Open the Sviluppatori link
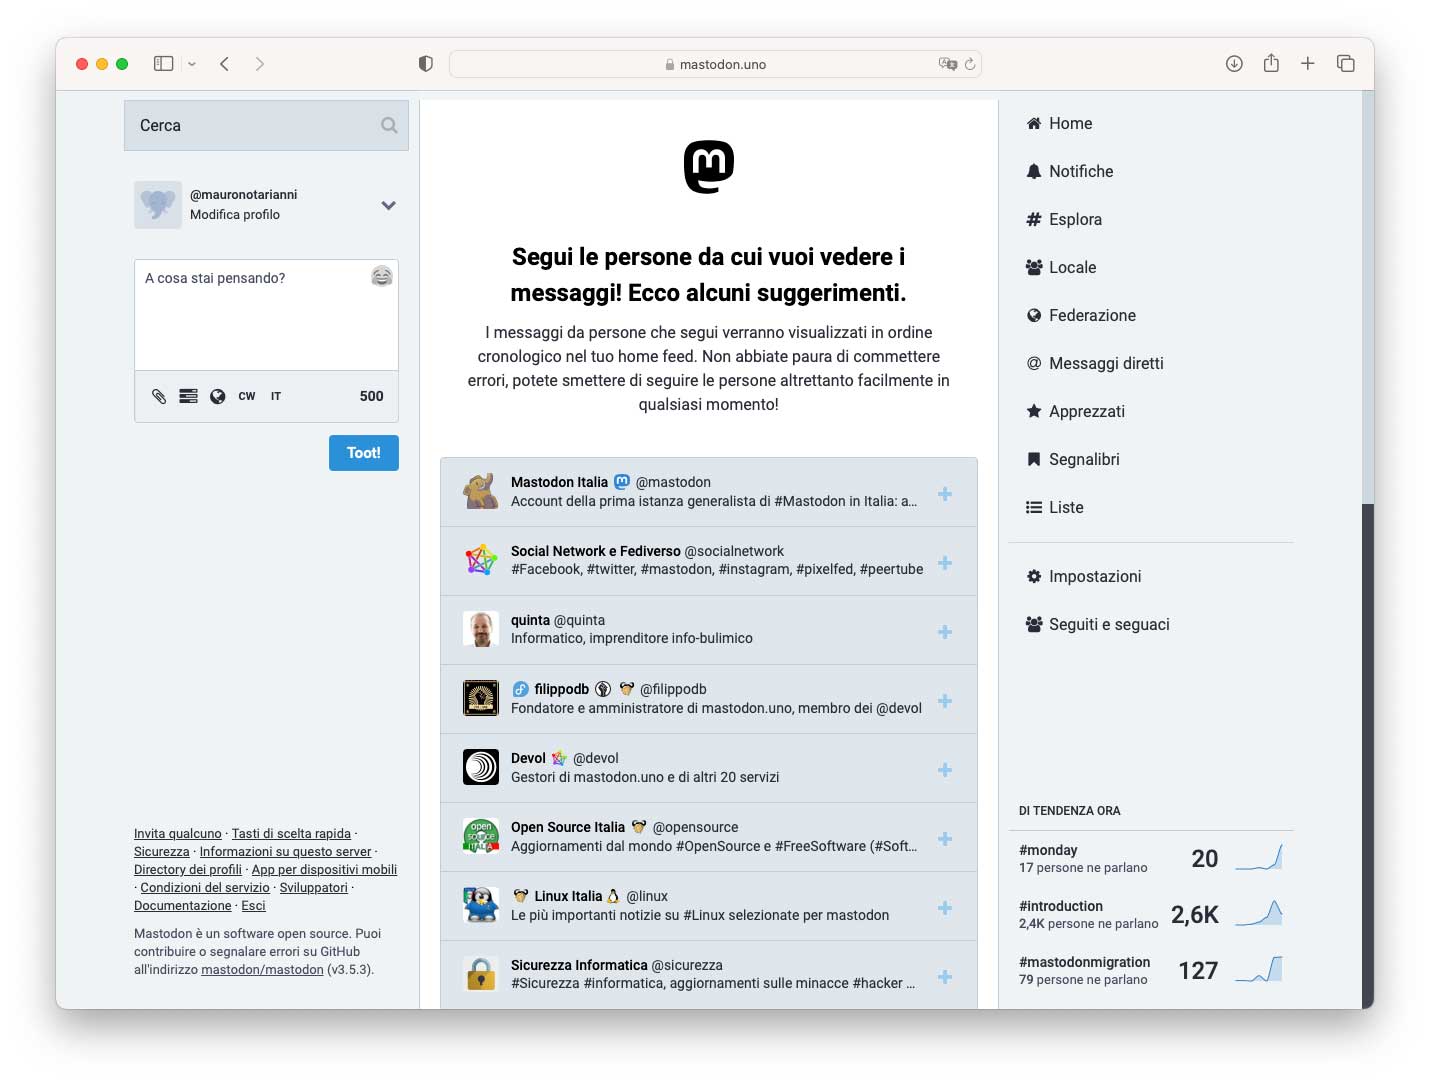 (x=314, y=888)
